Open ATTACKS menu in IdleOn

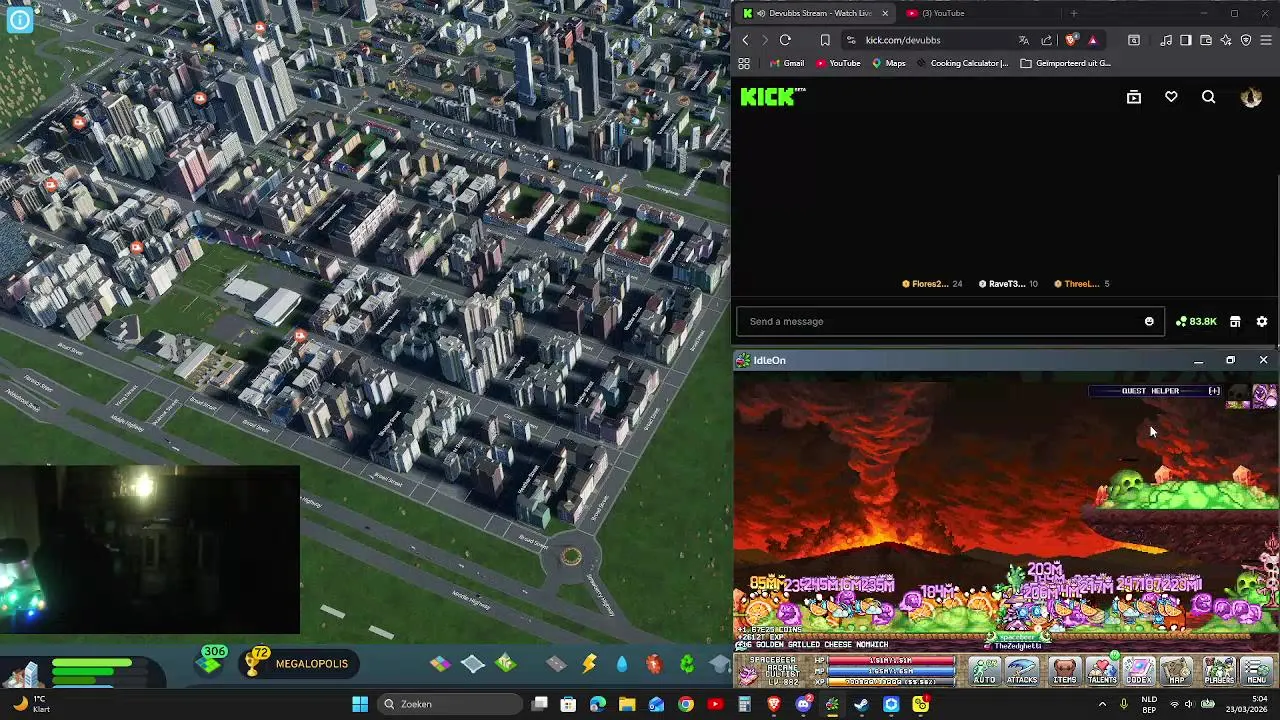point(1022,671)
